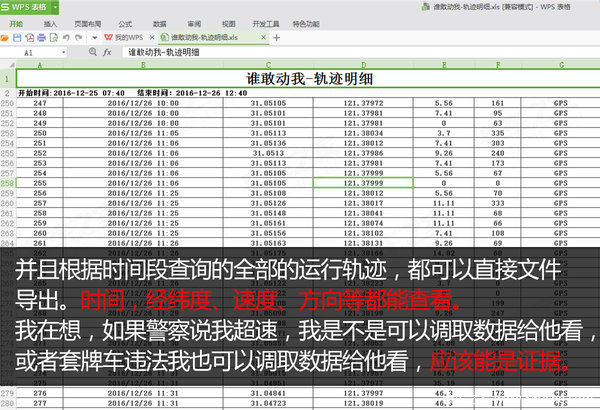The image size is (600, 410).
Task: Click the Redo arrow icon
Action: [x=75, y=36]
